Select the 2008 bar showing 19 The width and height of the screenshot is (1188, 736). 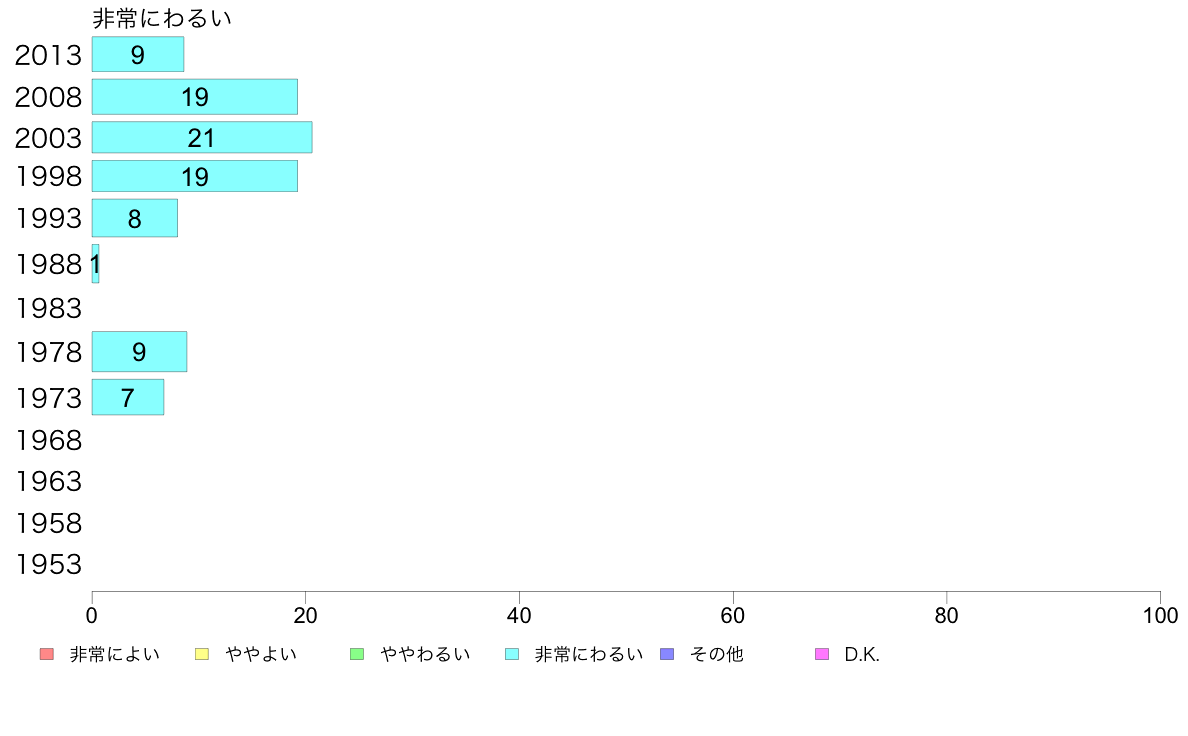pyautogui.click(x=195, y=97)
